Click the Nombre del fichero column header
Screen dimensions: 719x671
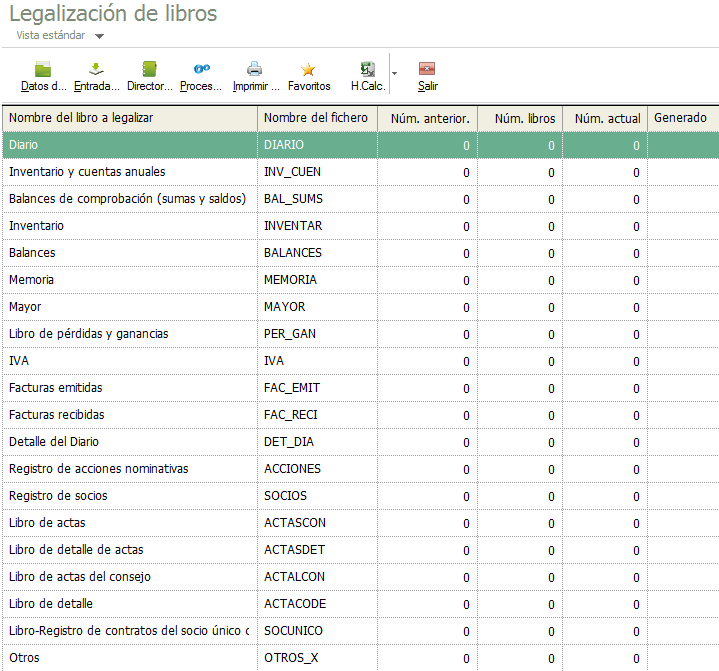tap(317, 118)
